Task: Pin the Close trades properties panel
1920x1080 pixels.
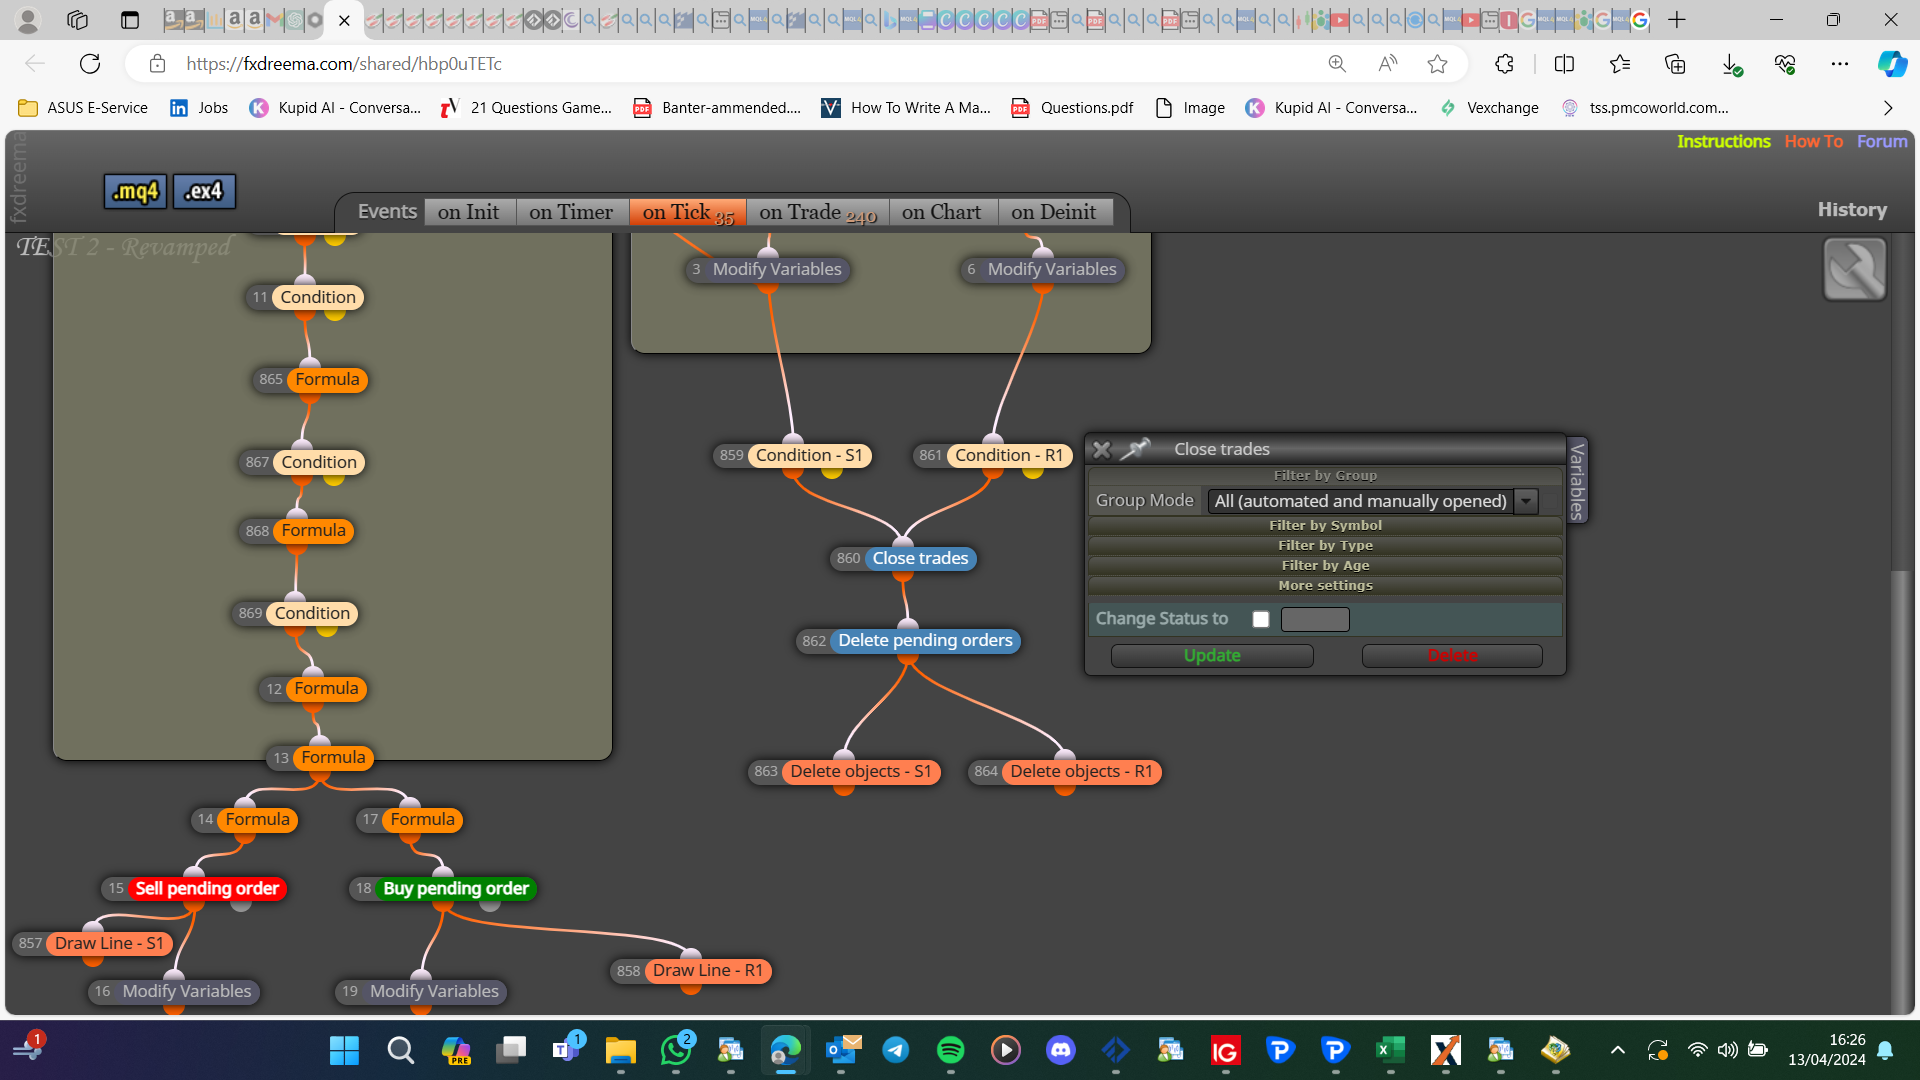Action: pos(1135,449)
